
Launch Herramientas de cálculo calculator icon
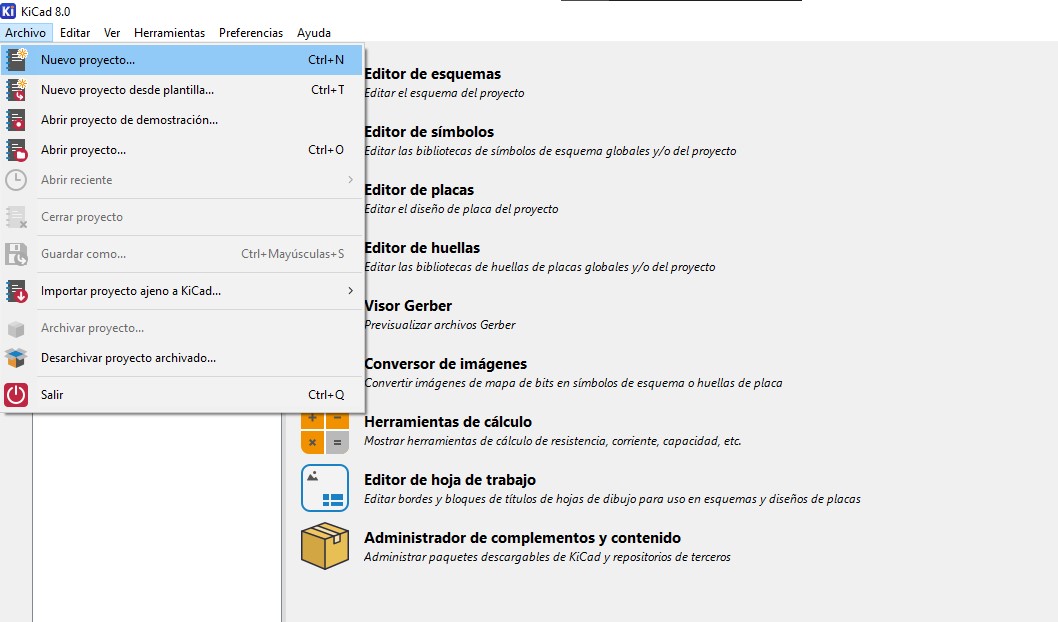pyautogui.click(x=325, y=434)
